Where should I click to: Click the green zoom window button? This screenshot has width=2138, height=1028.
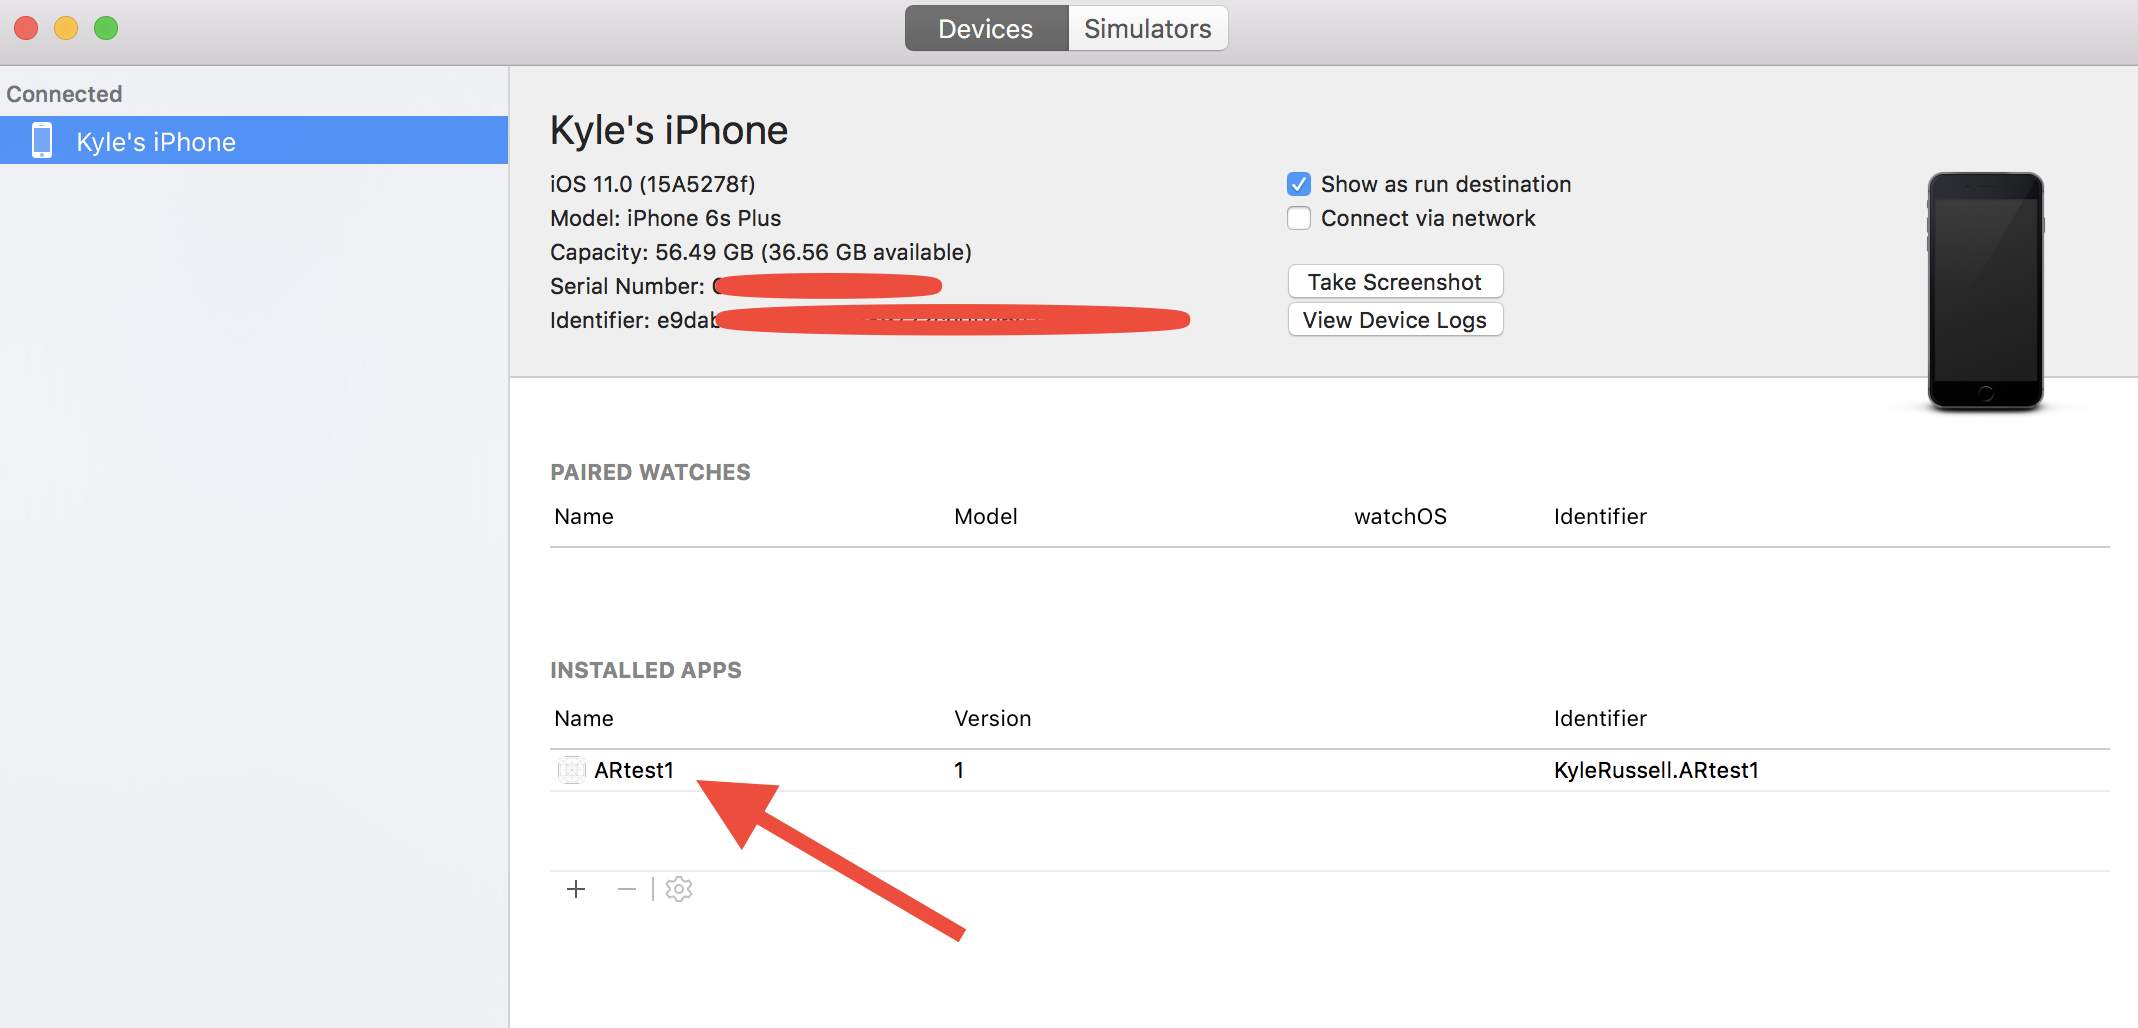(x=106, y=28)
